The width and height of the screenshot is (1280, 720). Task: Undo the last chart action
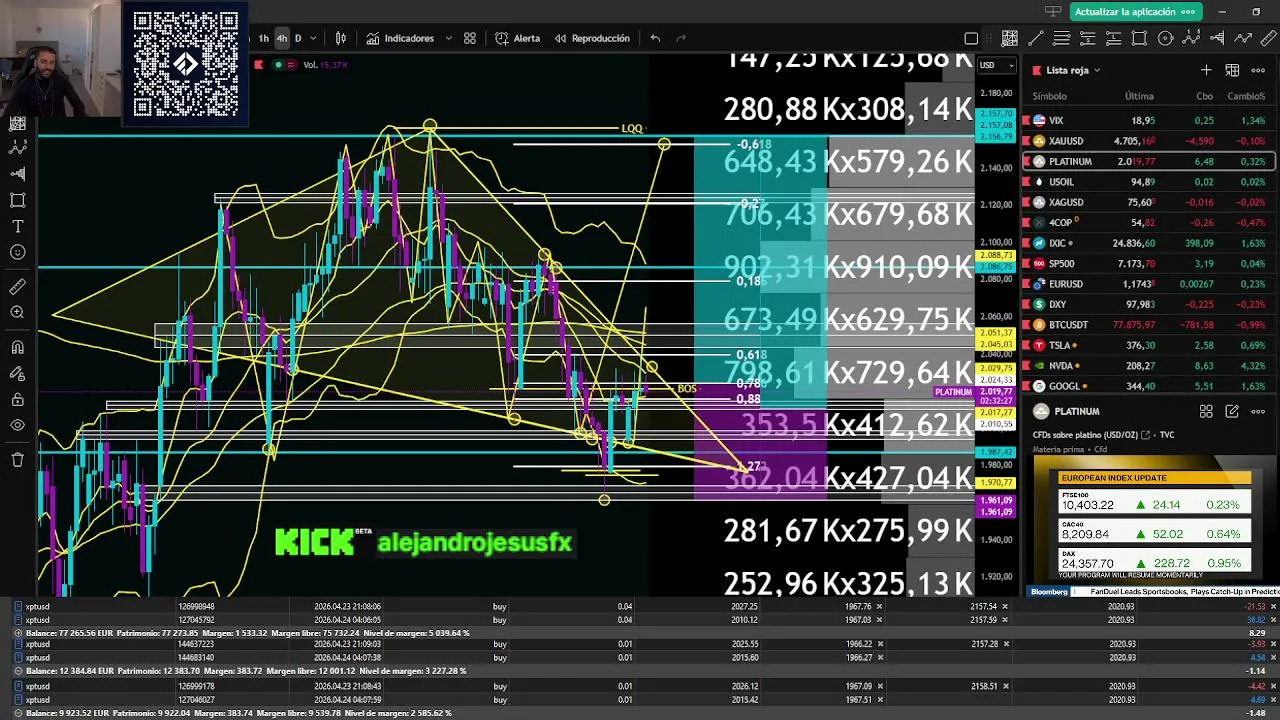pyautogui.click(x=655, y=38)
